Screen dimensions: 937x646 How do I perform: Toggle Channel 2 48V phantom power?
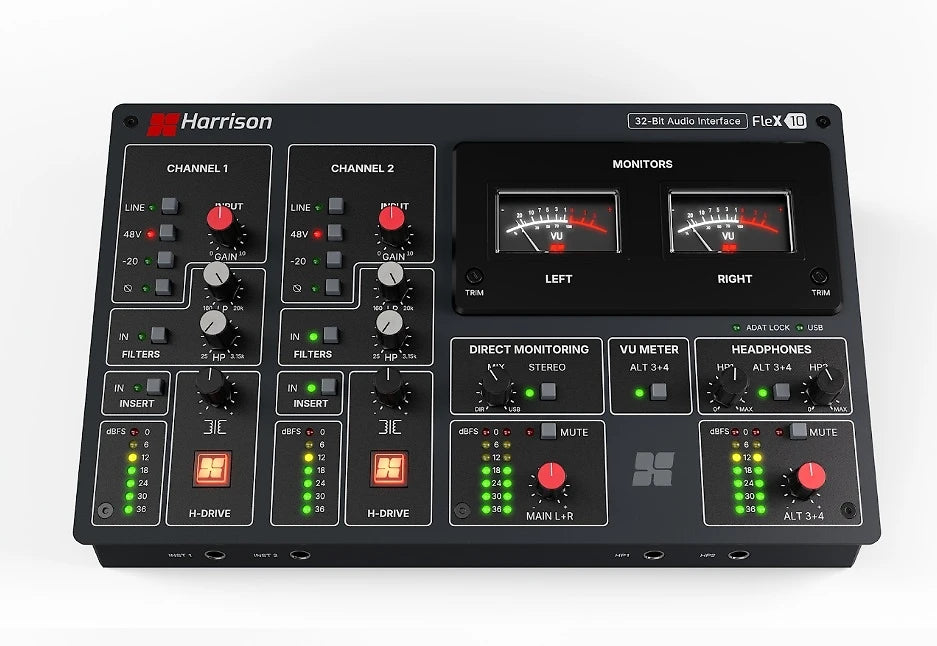(x=335, y=232)
